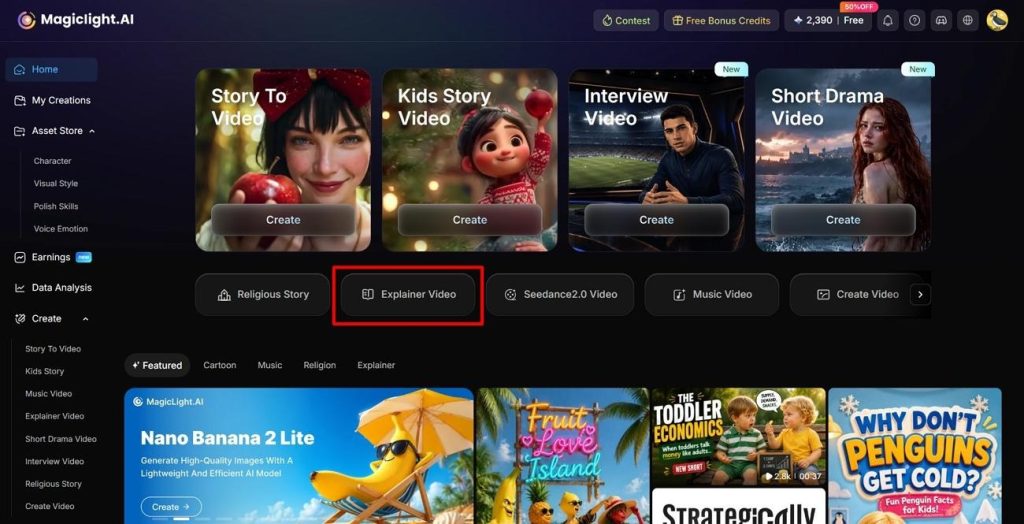The image size is (1024, 524).
Task: Open the Discord icon in header
Action: [x=941, y=20]
